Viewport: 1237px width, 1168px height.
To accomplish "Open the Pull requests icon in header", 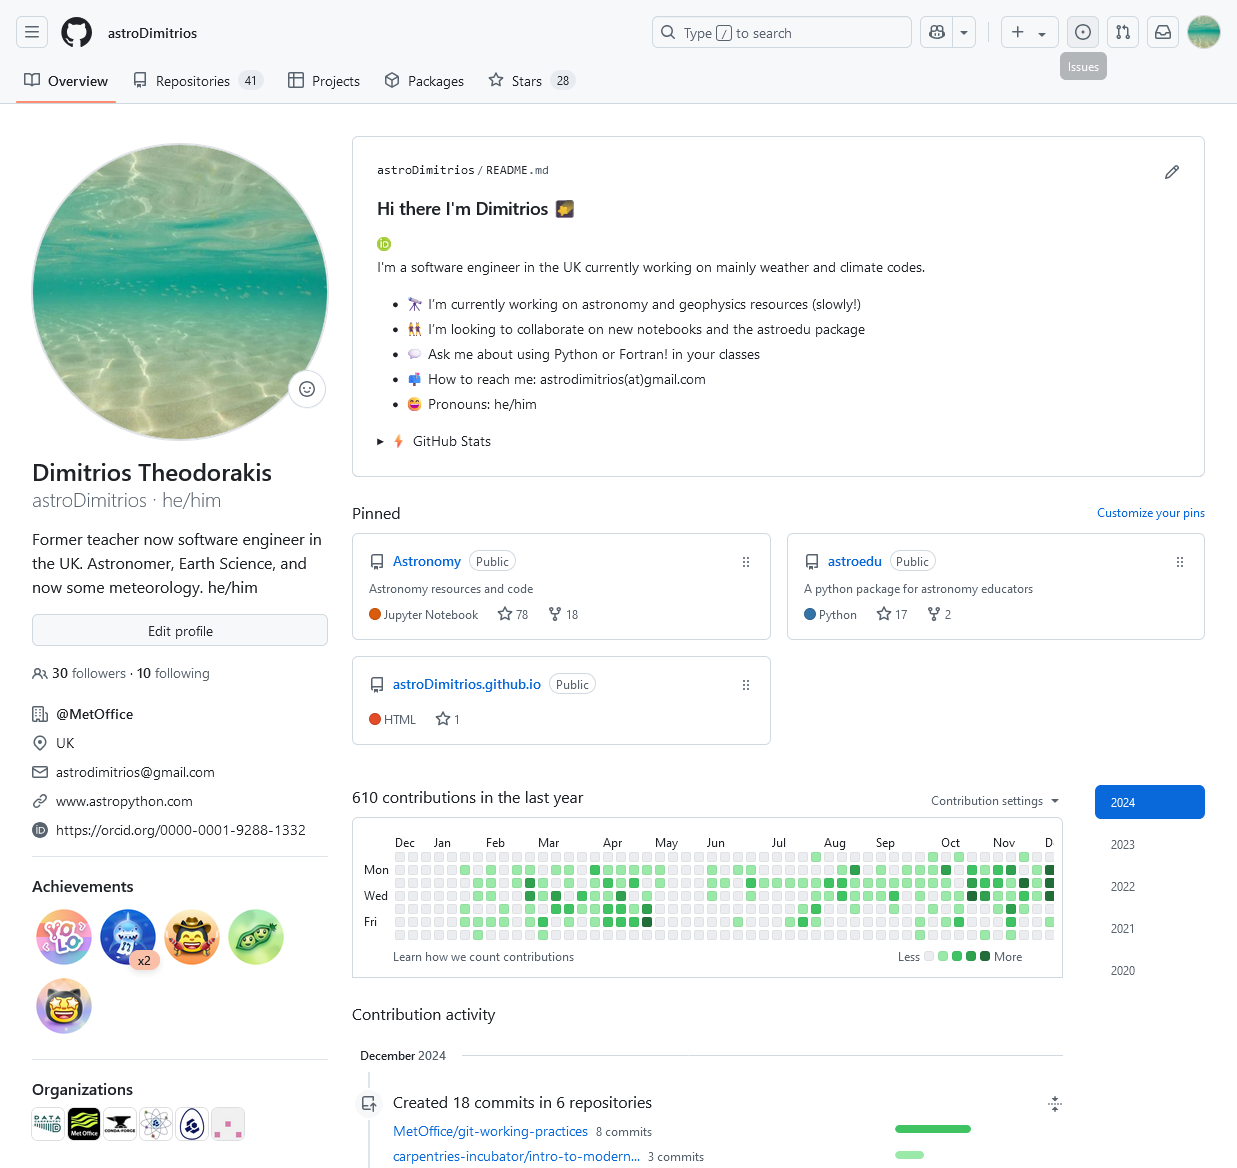I will [1123, 32].
